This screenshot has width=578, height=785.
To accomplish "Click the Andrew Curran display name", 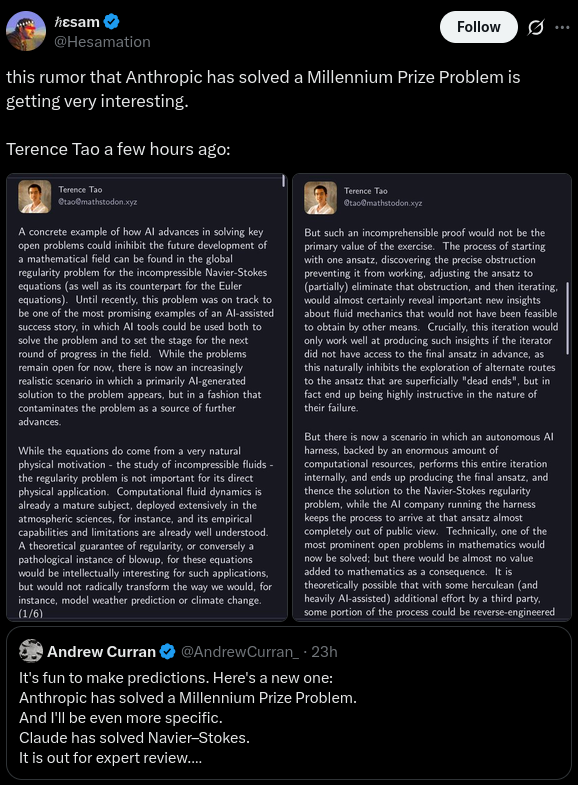I will click(x=102, y=651).
